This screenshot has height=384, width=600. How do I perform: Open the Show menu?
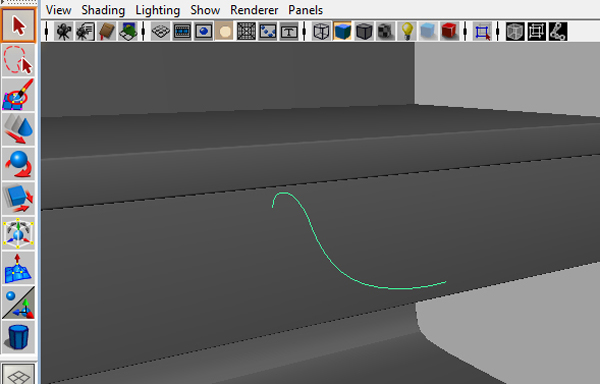point(205,10)
